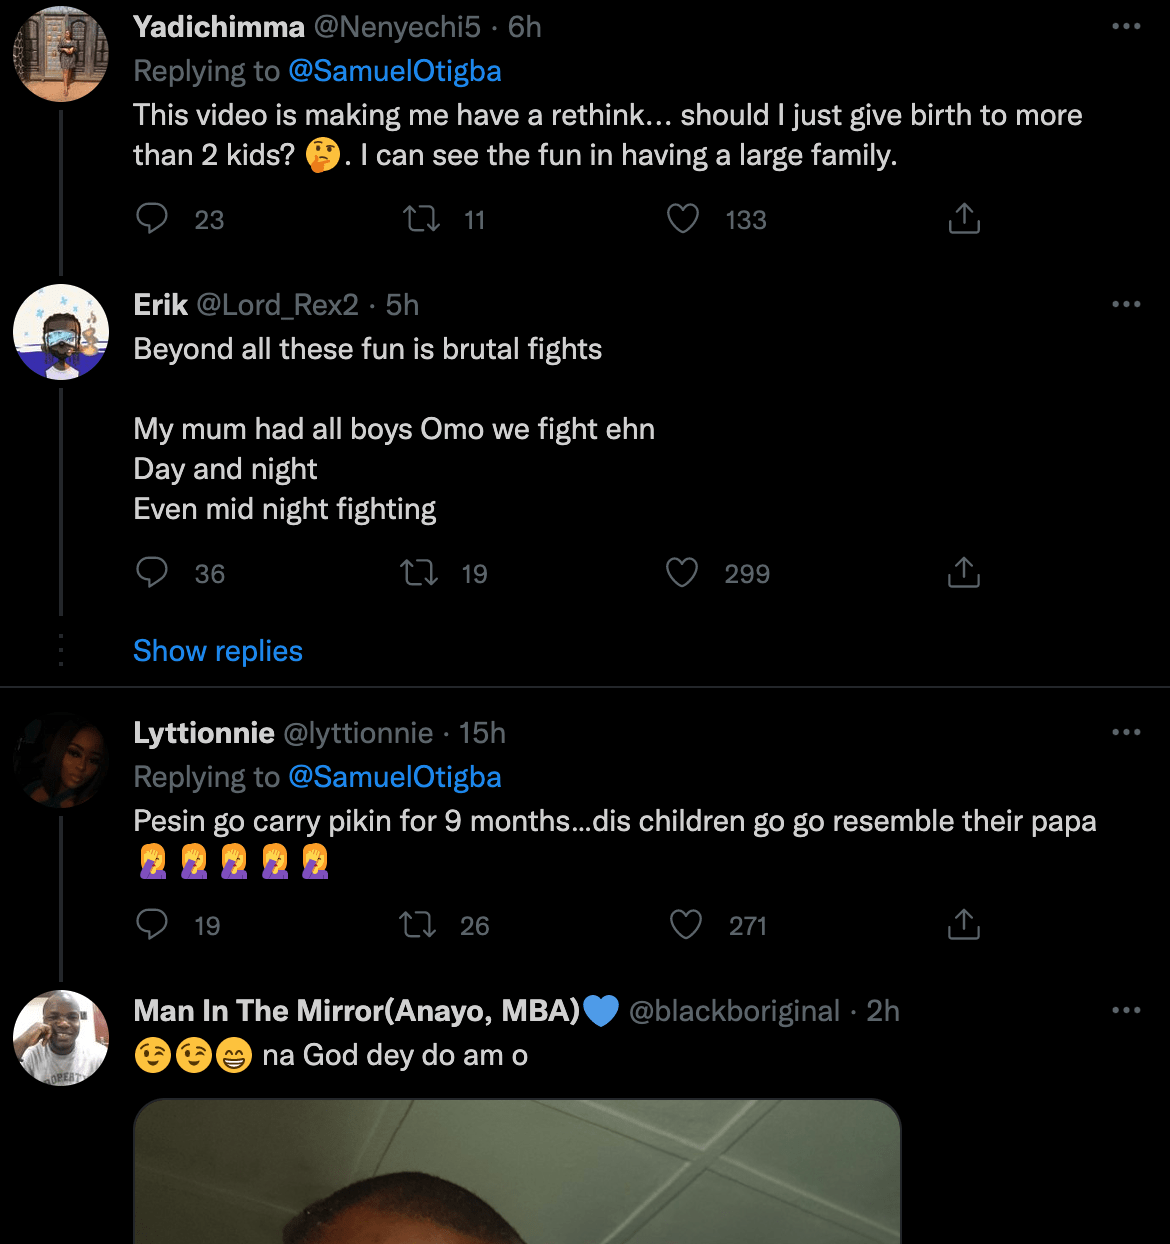Open Erik's profile avatar
Screen dimensions: 1170x1244
point(61,332)
